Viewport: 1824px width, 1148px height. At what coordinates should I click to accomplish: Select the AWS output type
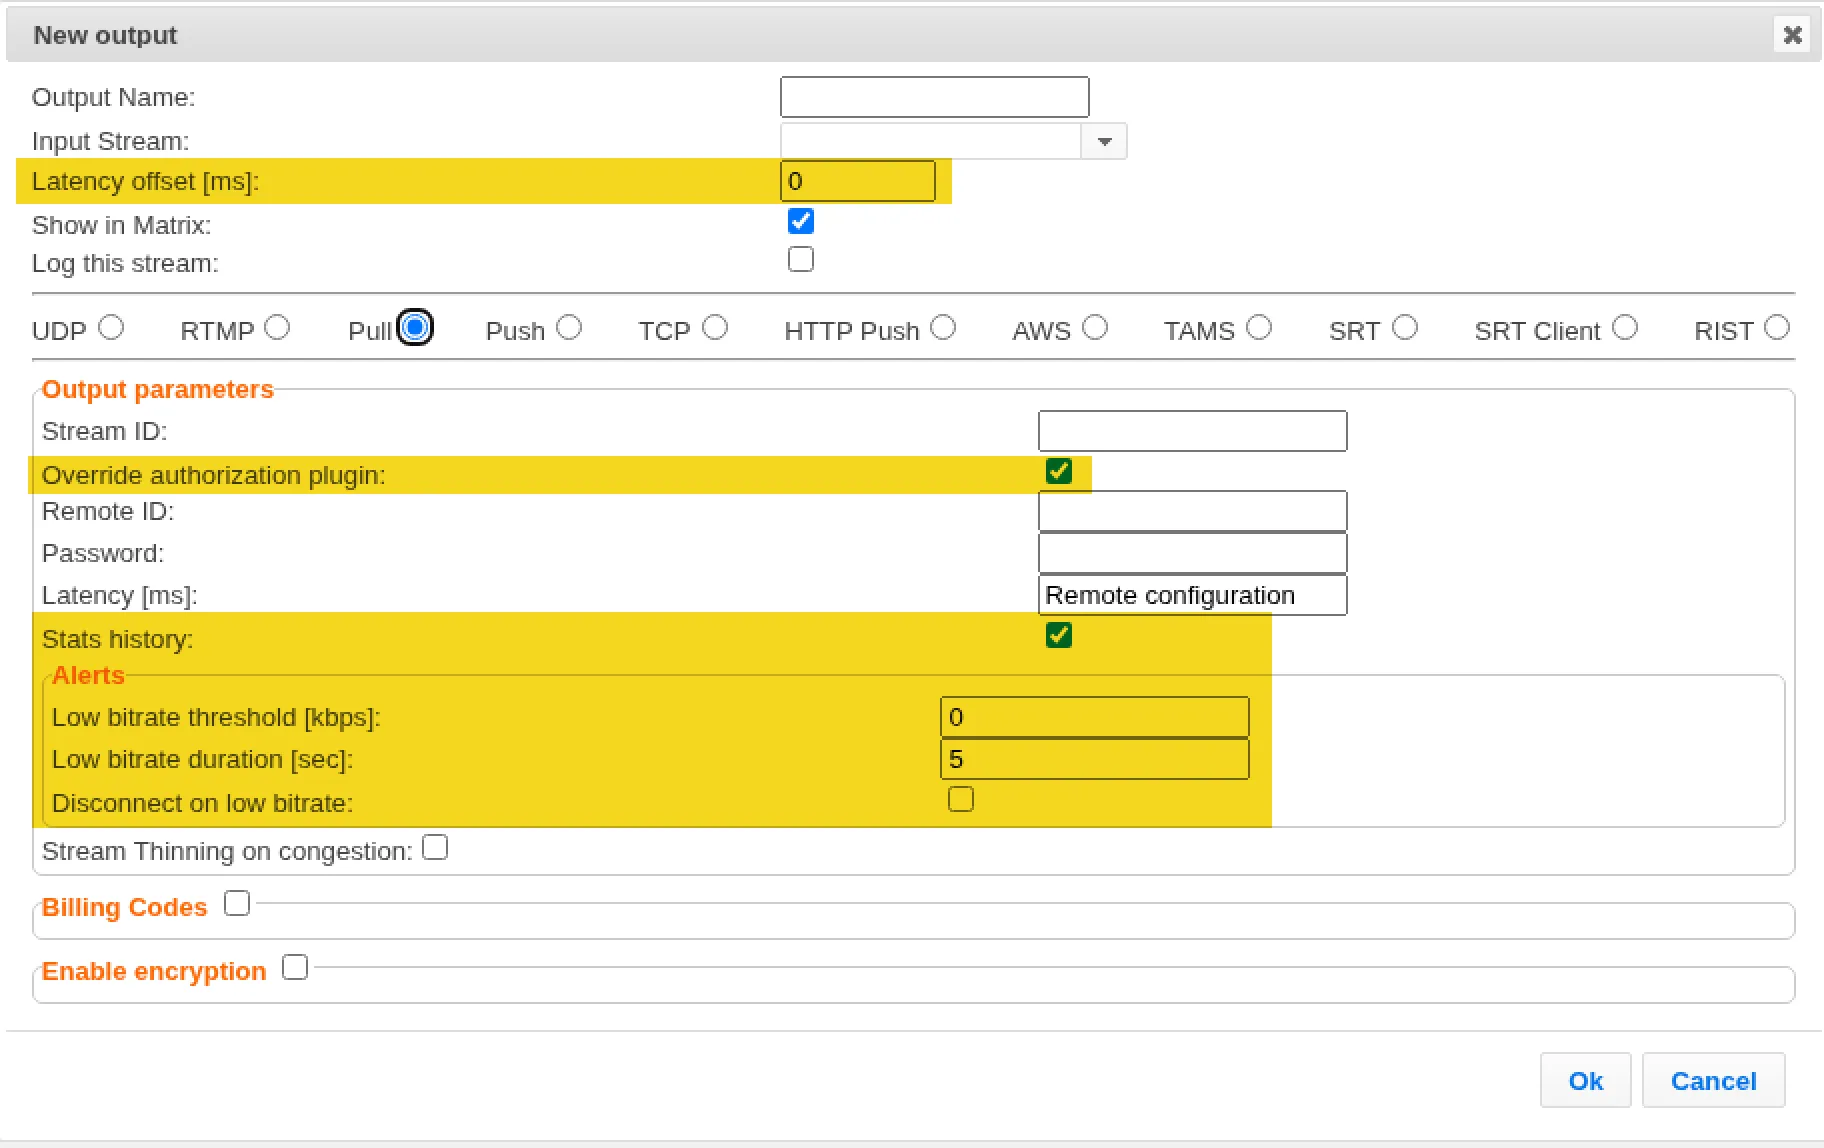click(x=1095, y=327)
